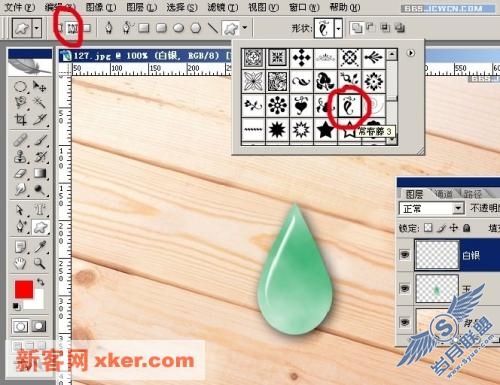
Task: Select the Zoom magnifier tool
Action: [x=40, y=264]
